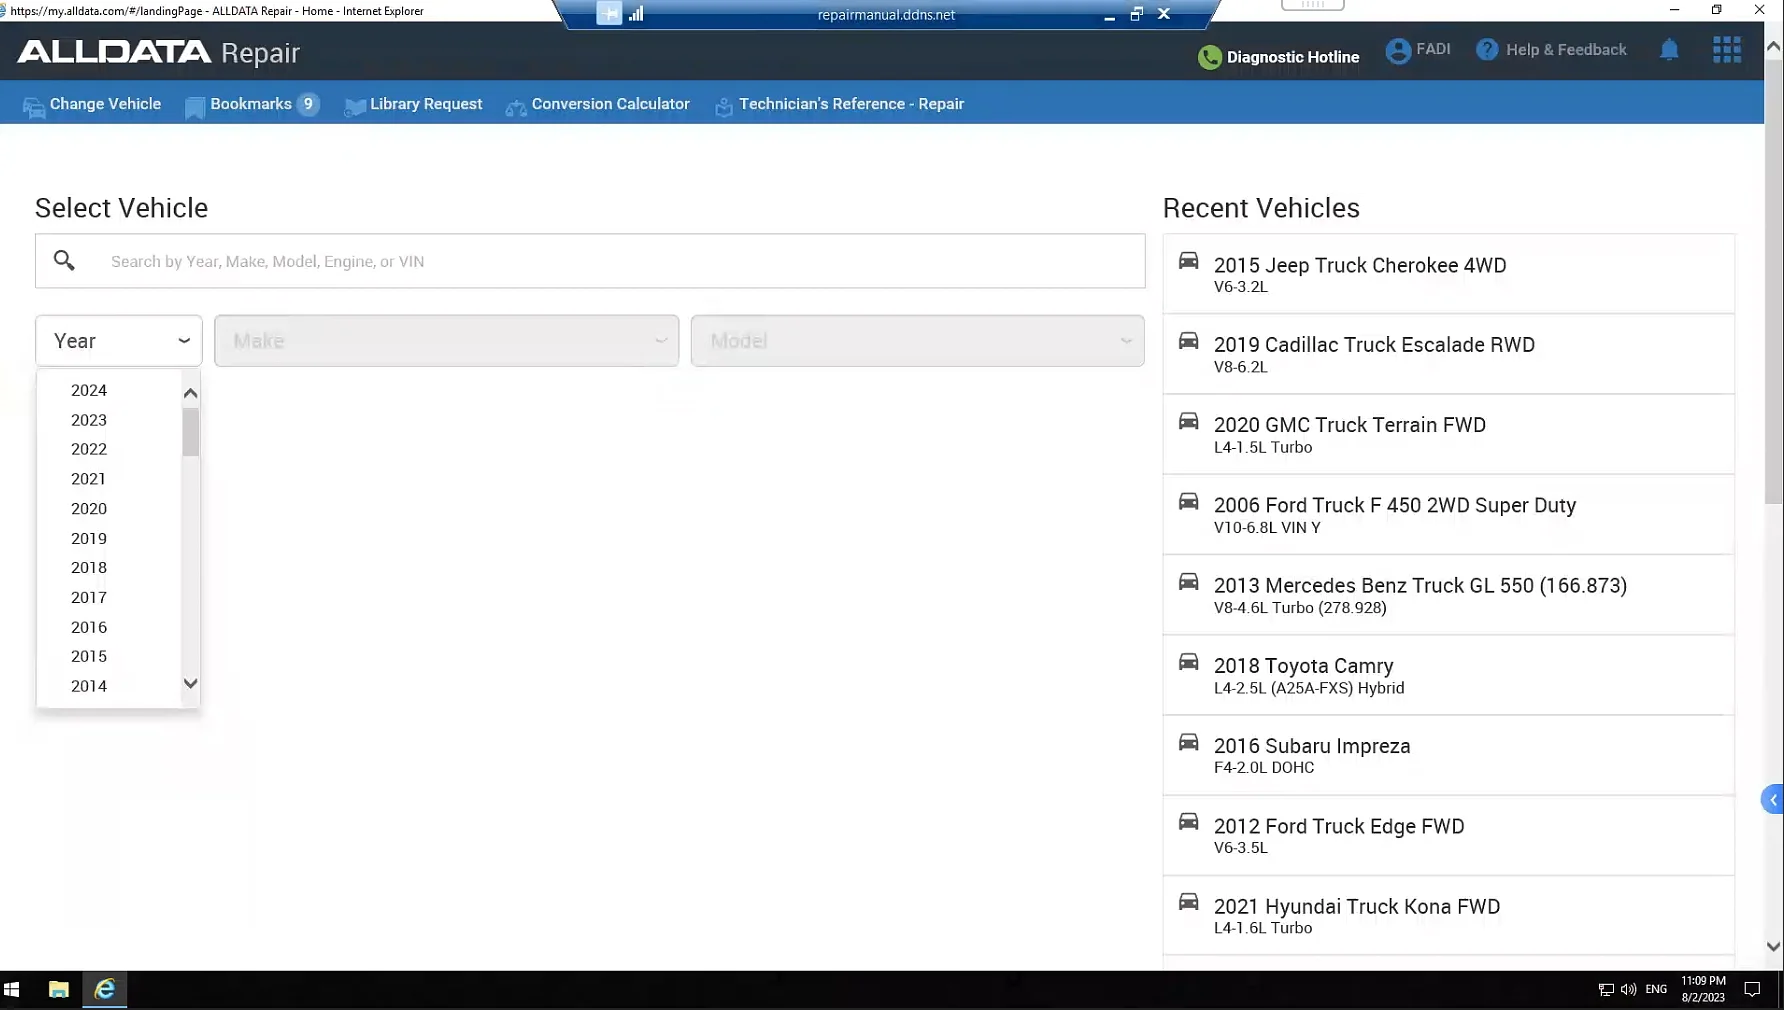1784x1010 pixels.
Task: Select year 2021 from the list
Action: pyautogui.click(x=89, y=479)
